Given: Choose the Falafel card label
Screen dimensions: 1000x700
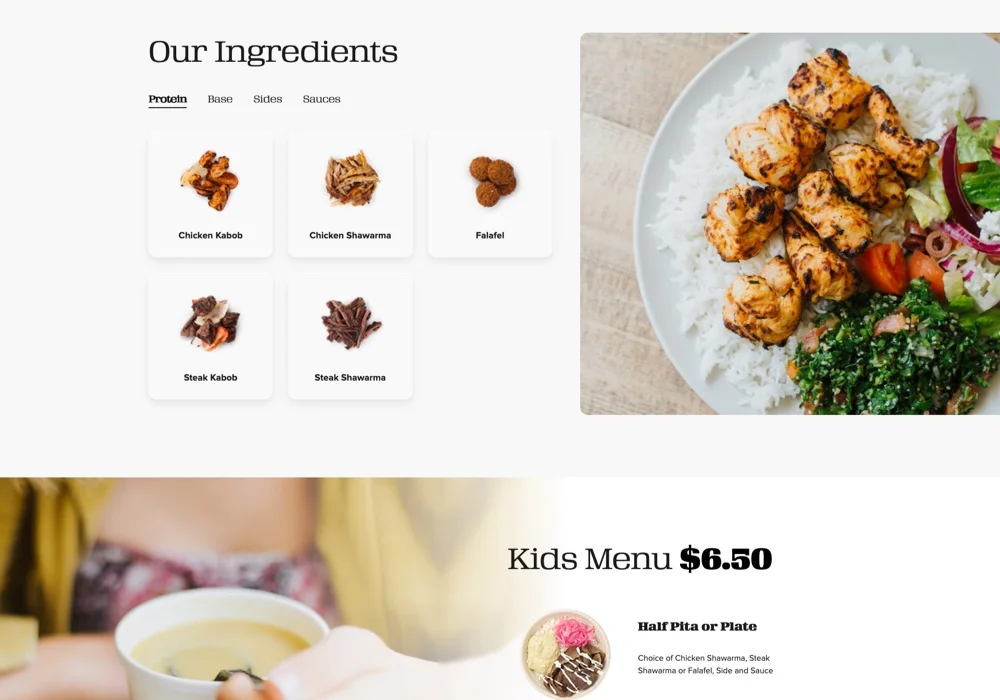Looking at the screenshot, I should (x=490, y=235).
